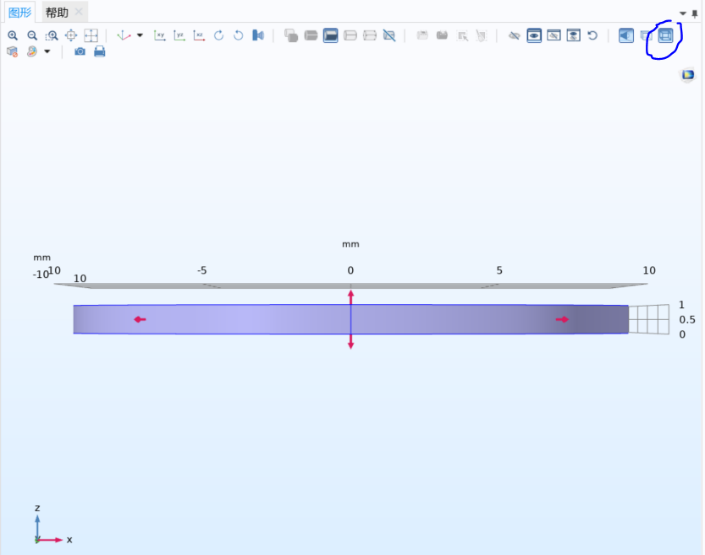Click the '0.5' z-axis tick label
The width and height of the screenshot is (705, 555).
pyautogui.click(x=687, y=320)
